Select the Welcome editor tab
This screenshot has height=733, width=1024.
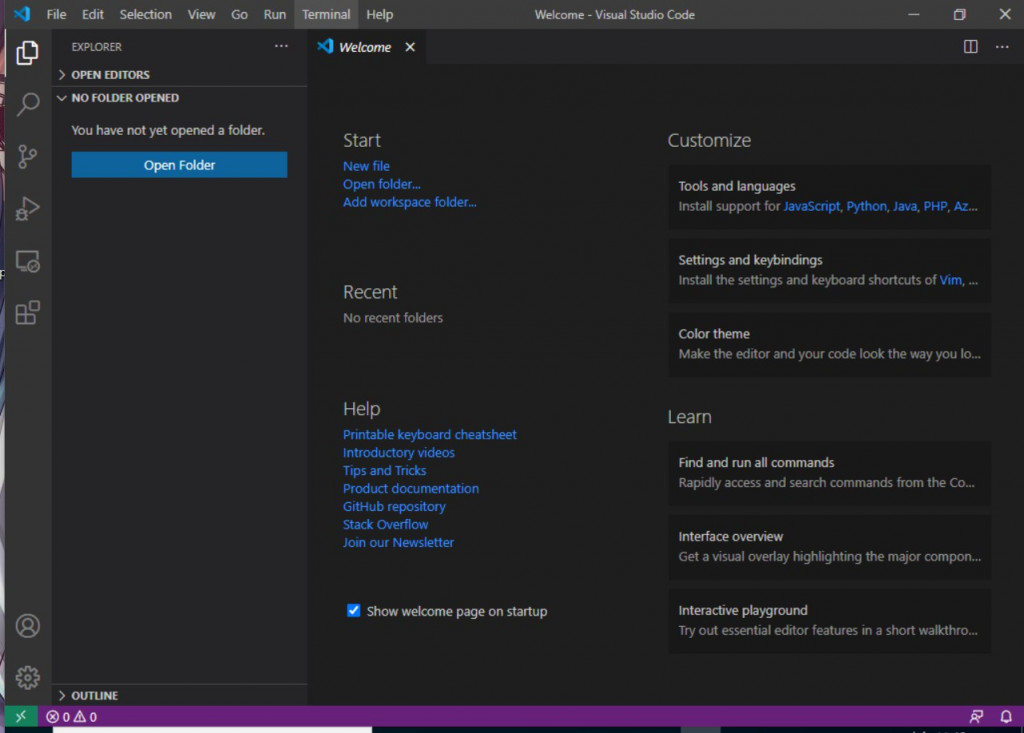pyautogui.click(x=364, y=47)
